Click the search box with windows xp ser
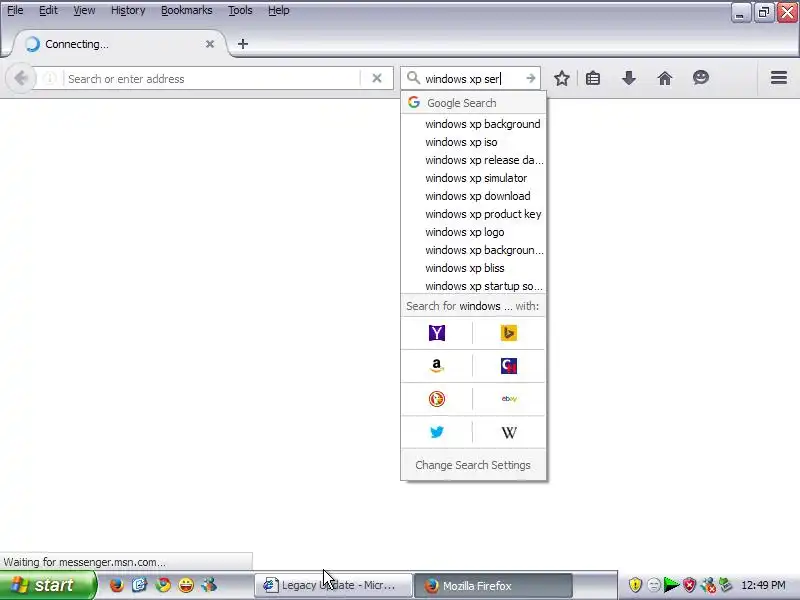Image resolution: width=800 pixels, height=600 pixels. pyautogui.click(x=472, y=79)
